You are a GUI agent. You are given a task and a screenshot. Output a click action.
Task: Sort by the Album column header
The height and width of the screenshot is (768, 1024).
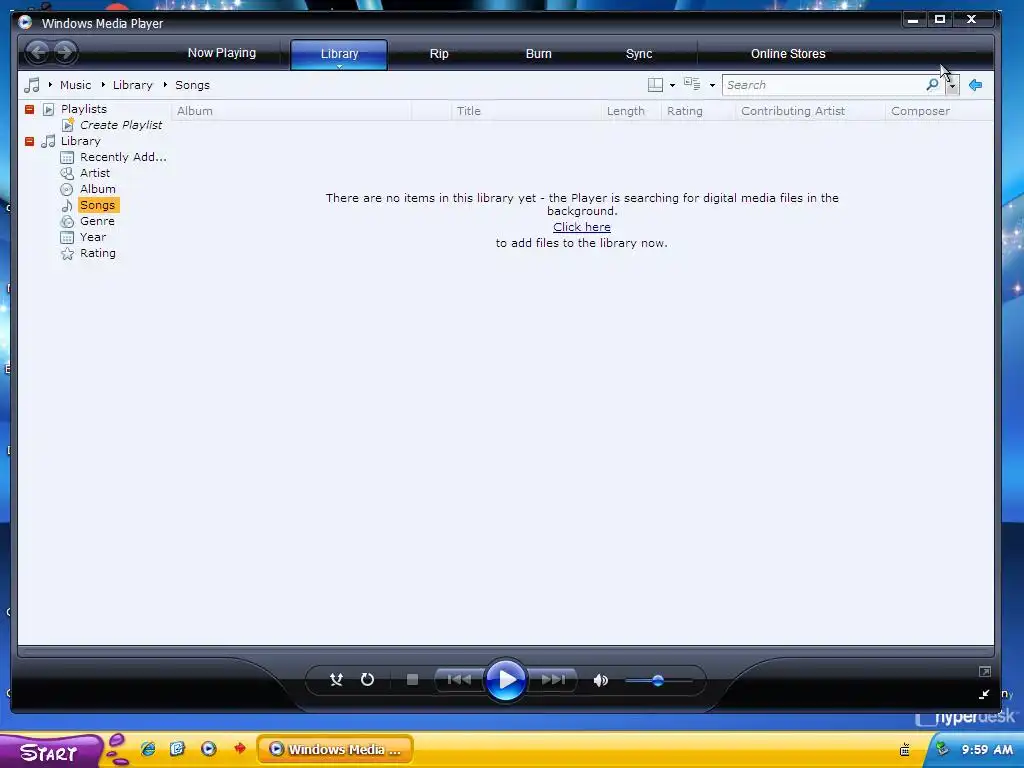291,111
